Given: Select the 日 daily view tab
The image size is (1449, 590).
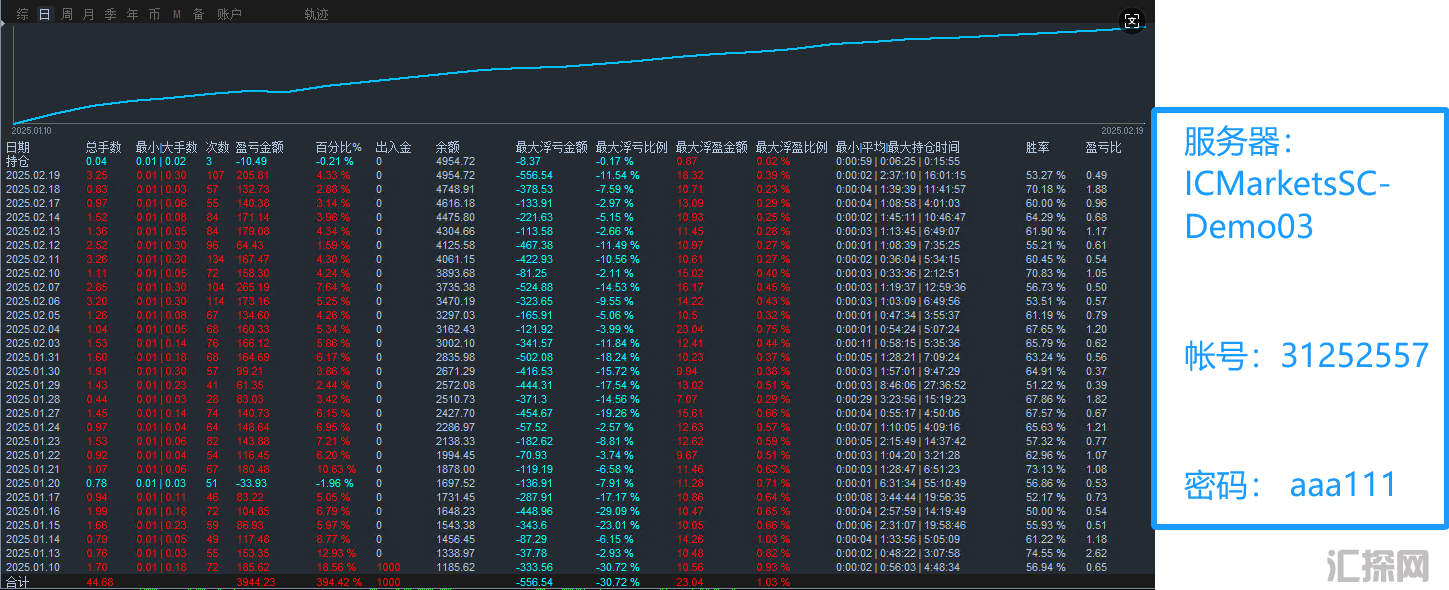Looking at the screenshot, I should (x=44, y=14).
